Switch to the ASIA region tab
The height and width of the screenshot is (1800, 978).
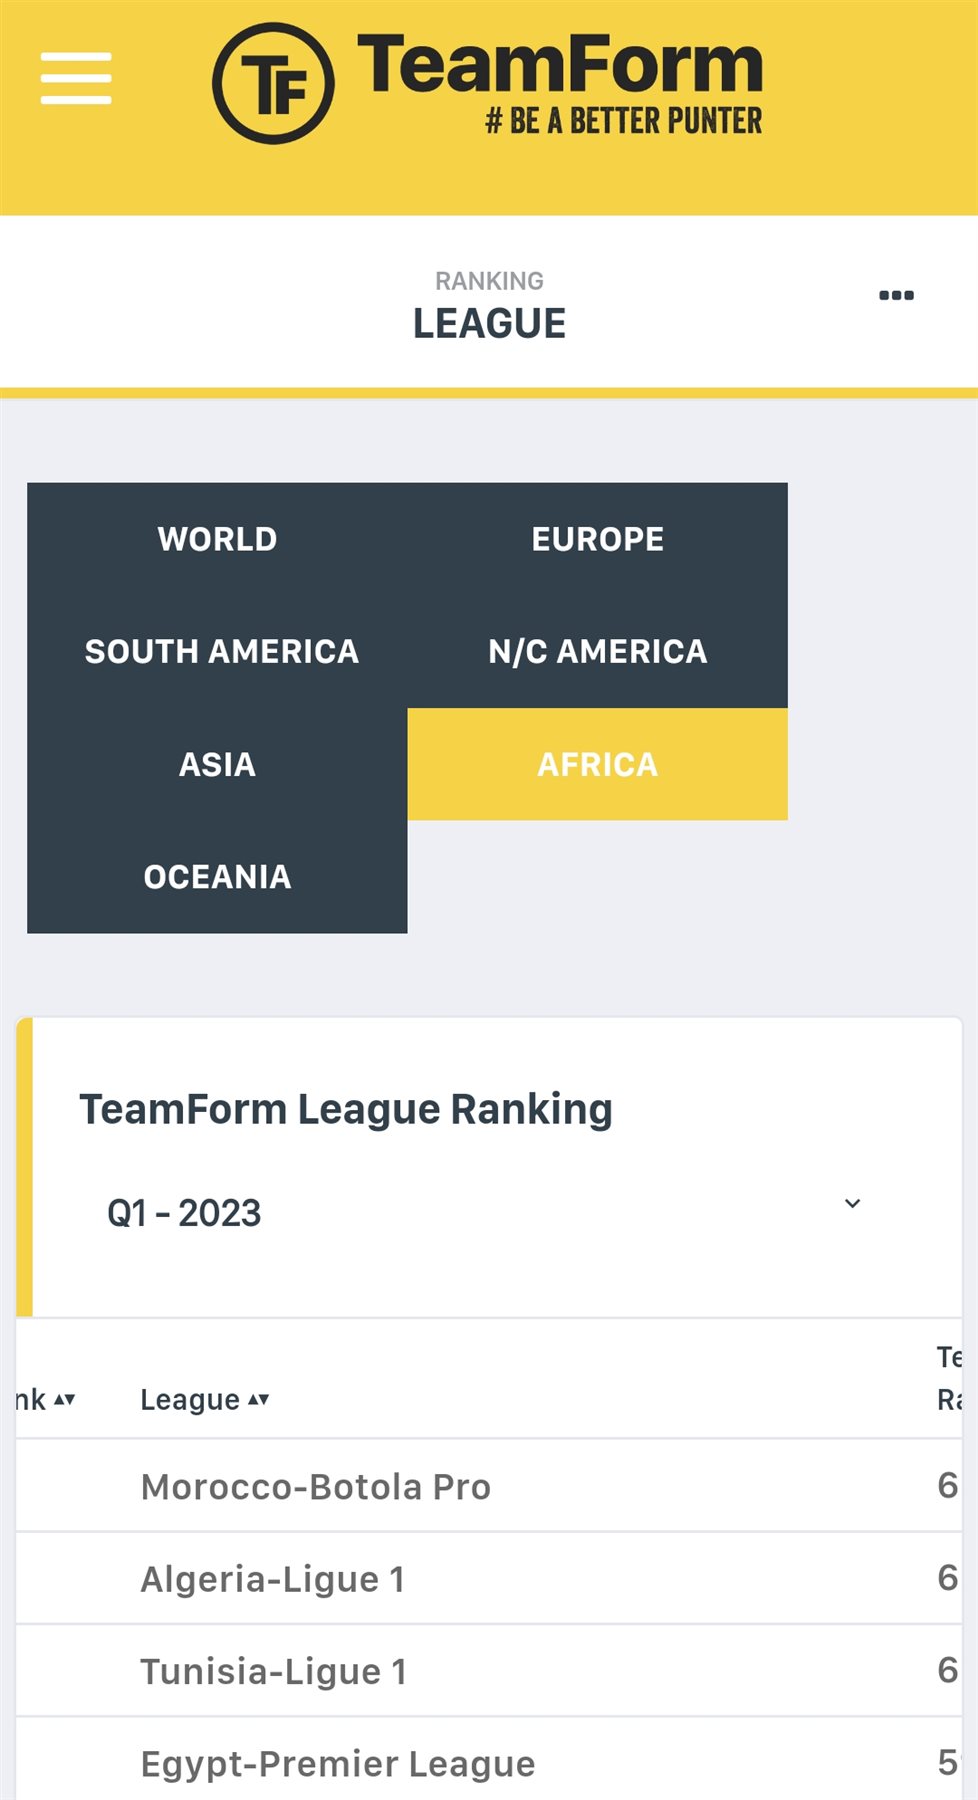point(217,764)
